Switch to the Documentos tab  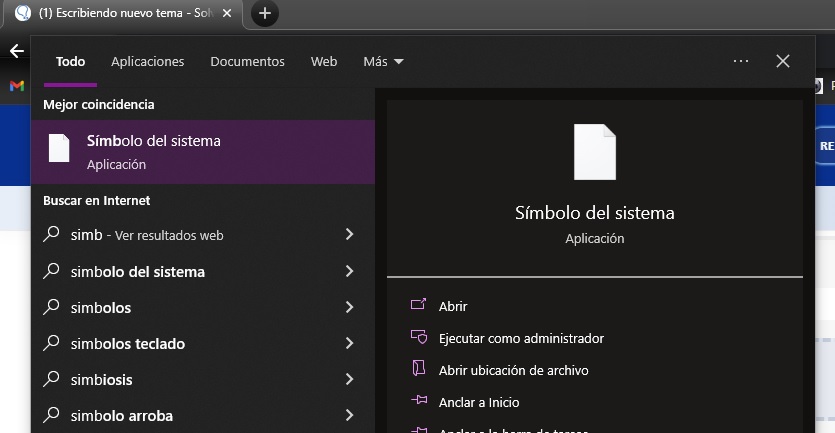coord(247,61)
